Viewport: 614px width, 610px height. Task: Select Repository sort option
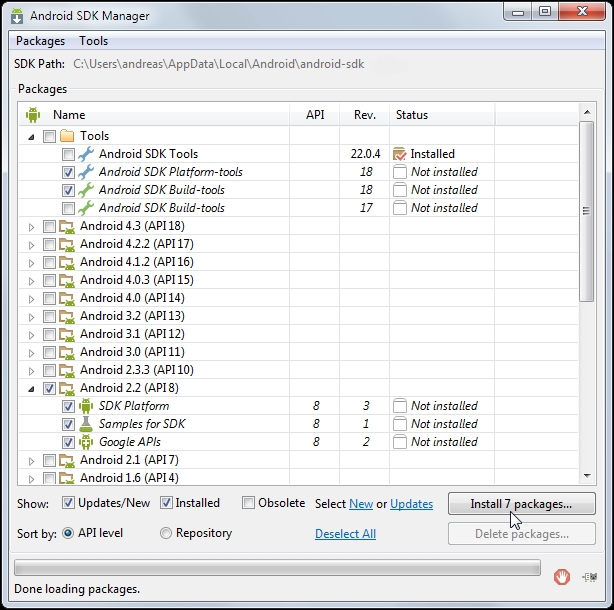[x=166, y=533]
